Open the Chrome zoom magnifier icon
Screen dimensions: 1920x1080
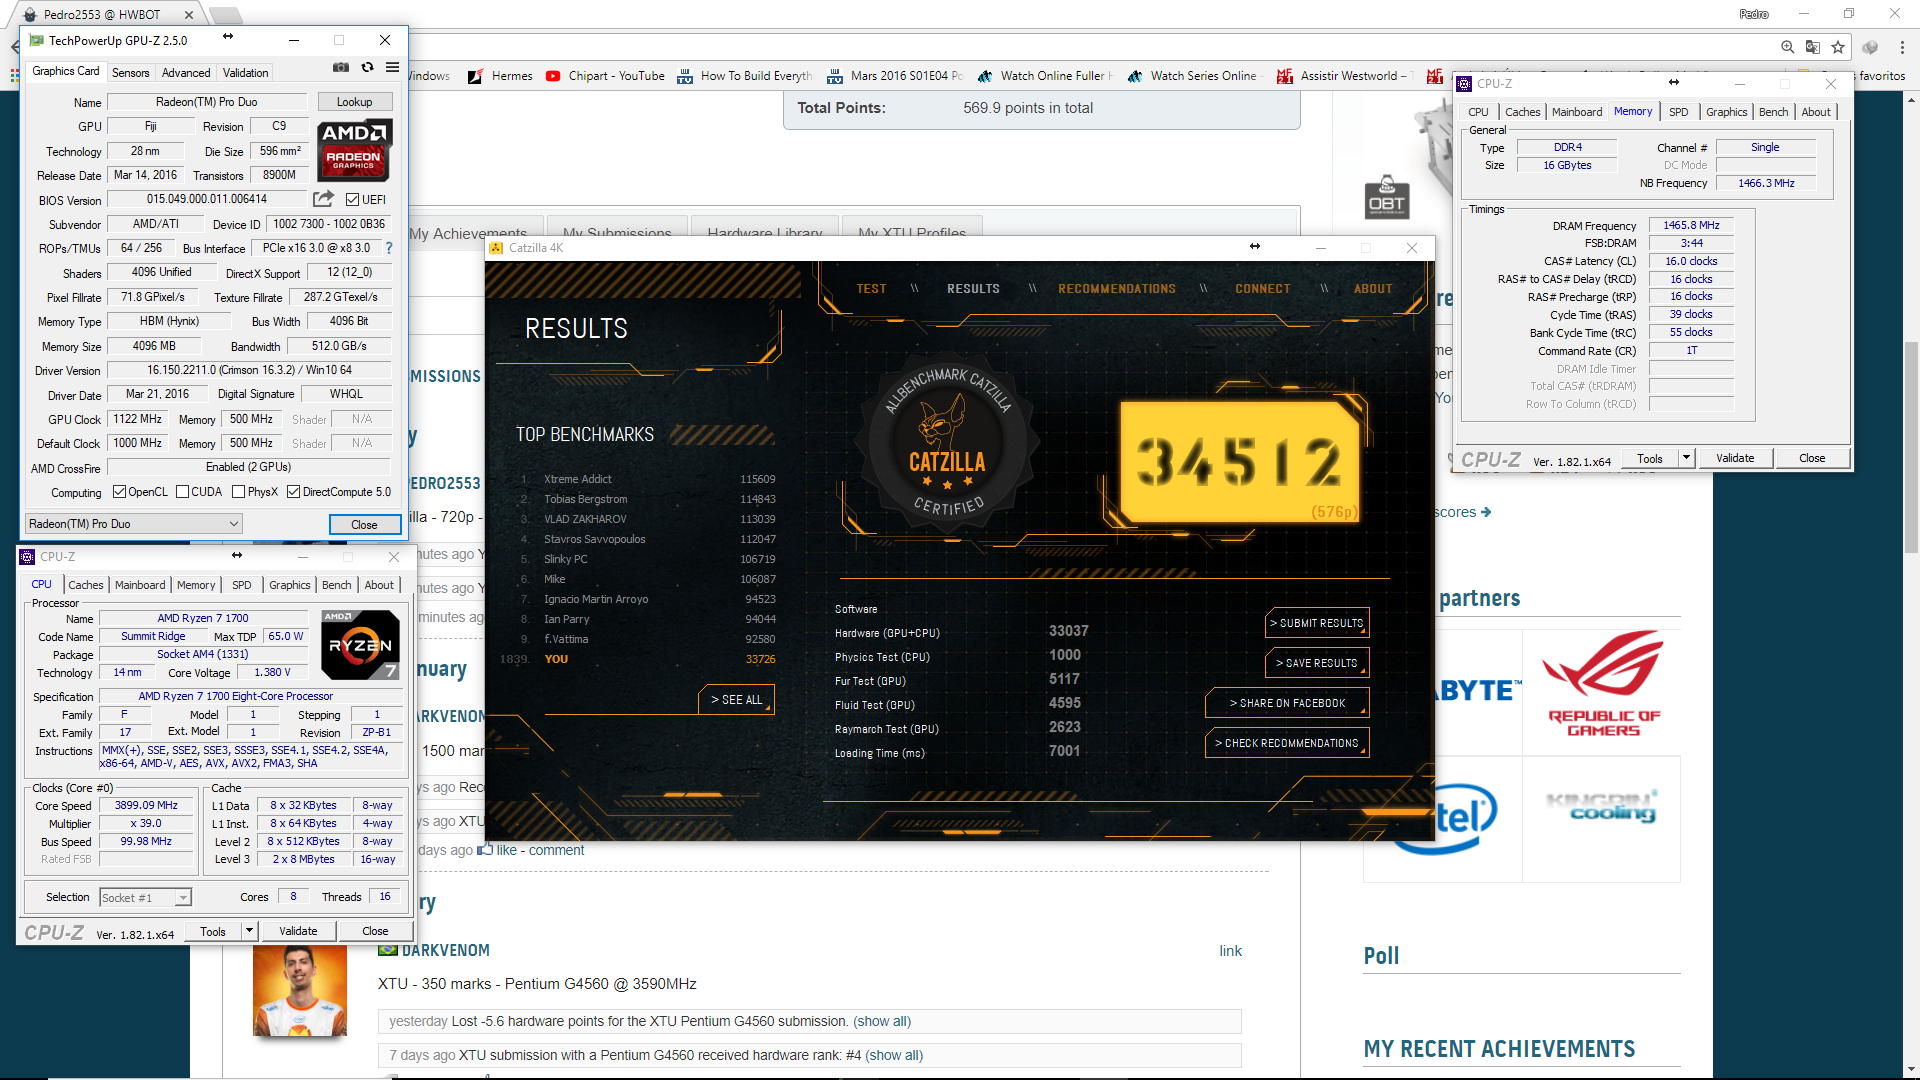point(1787,47)
